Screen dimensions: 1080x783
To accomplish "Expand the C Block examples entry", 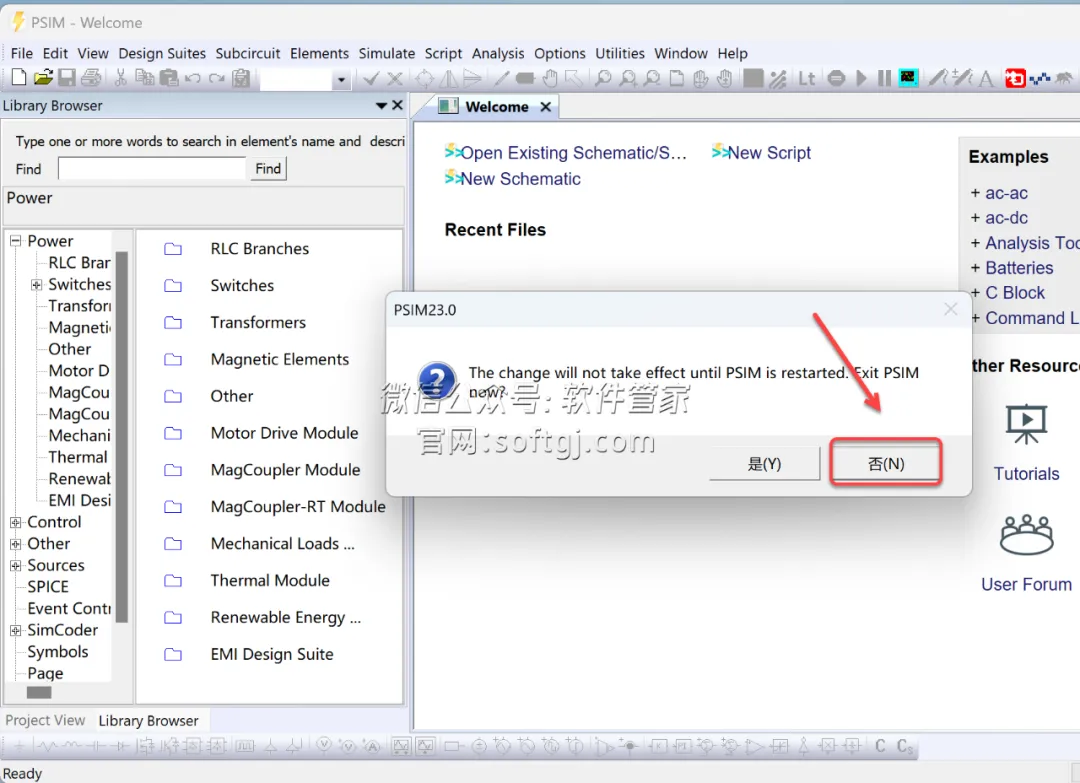I will [x=975, y=293].
